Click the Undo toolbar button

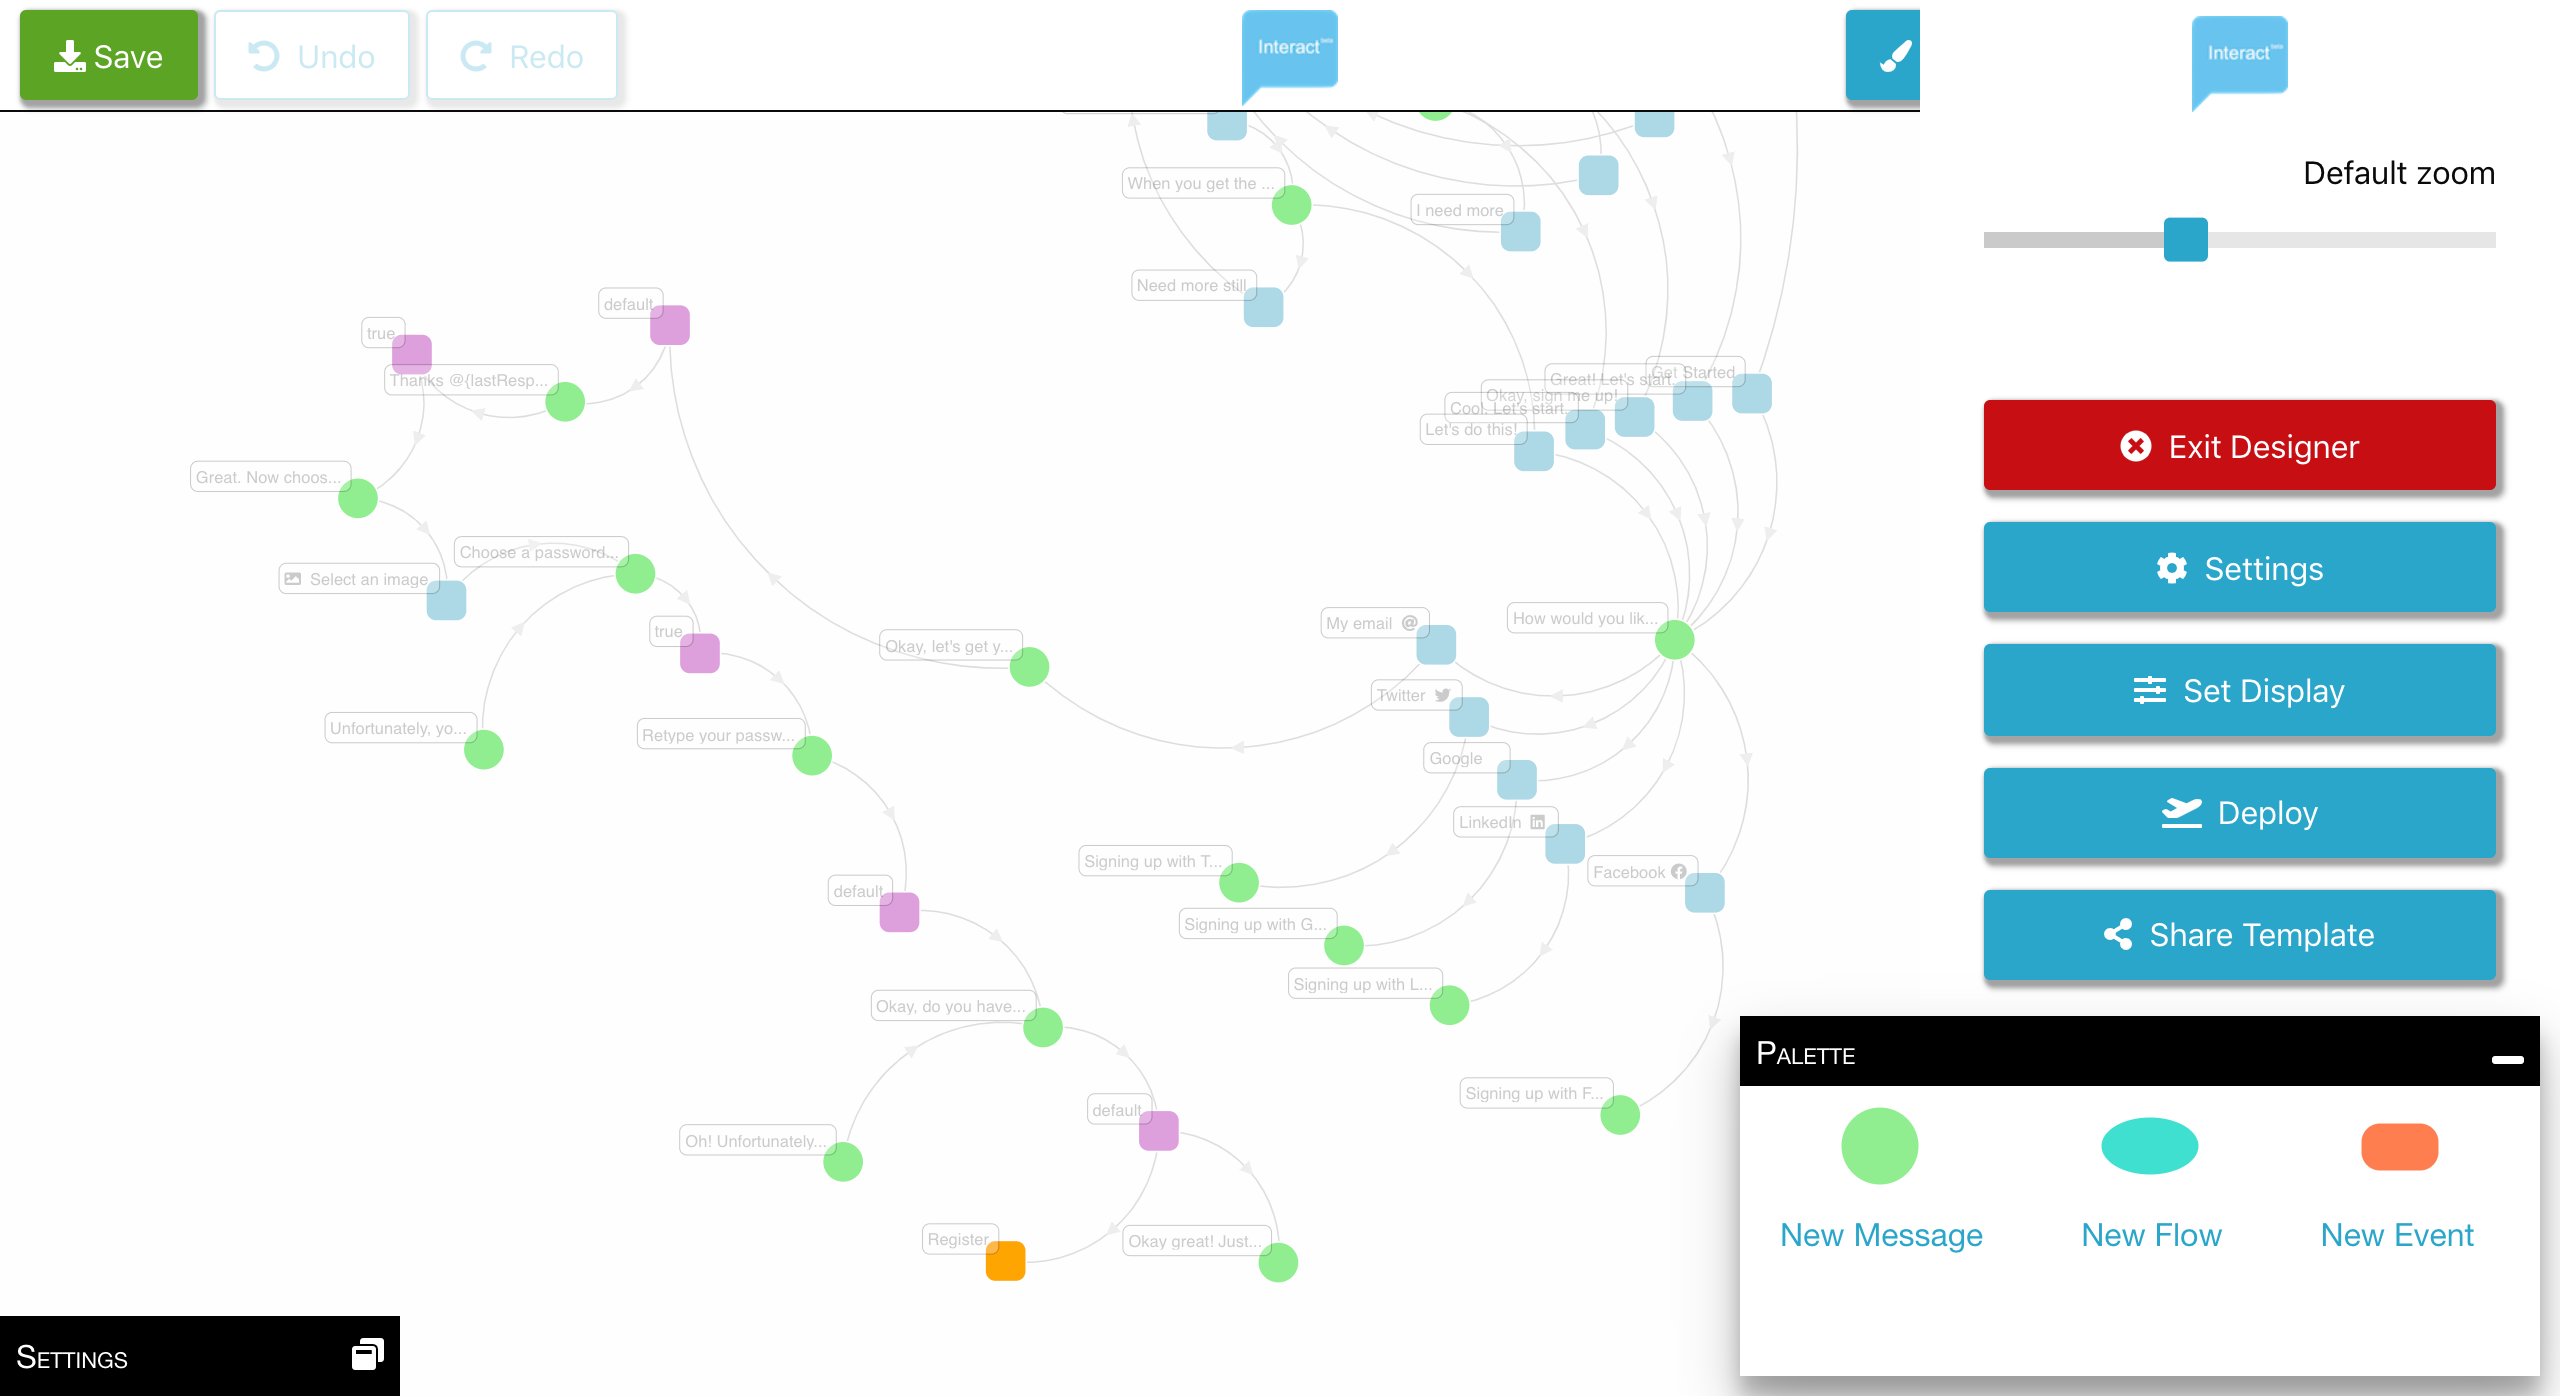click(x=311, y=56)
